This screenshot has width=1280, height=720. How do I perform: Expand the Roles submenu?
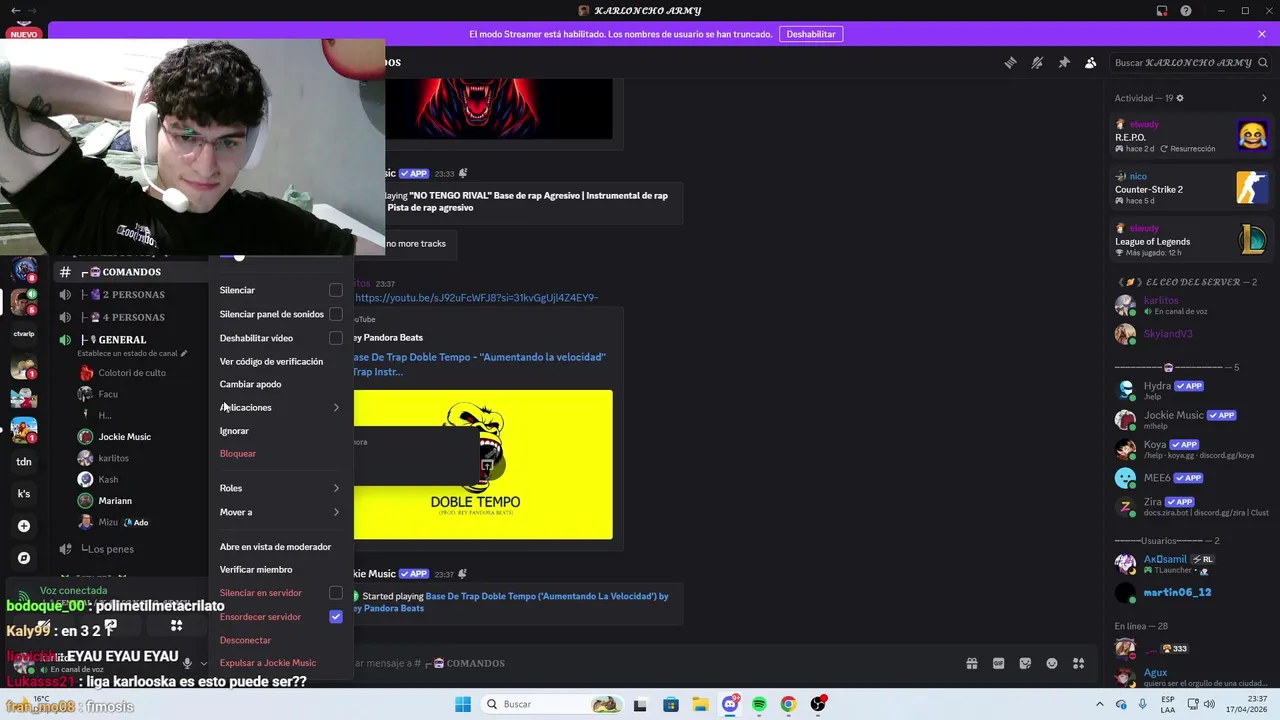tap(280, 488)
